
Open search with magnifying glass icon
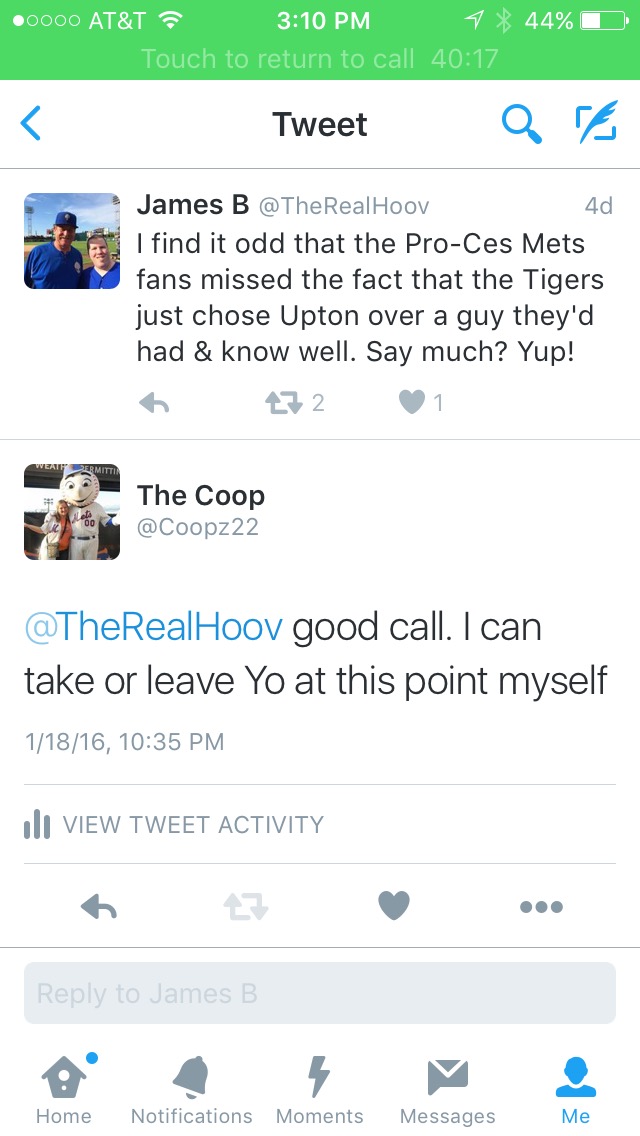(x=520, y=124)
